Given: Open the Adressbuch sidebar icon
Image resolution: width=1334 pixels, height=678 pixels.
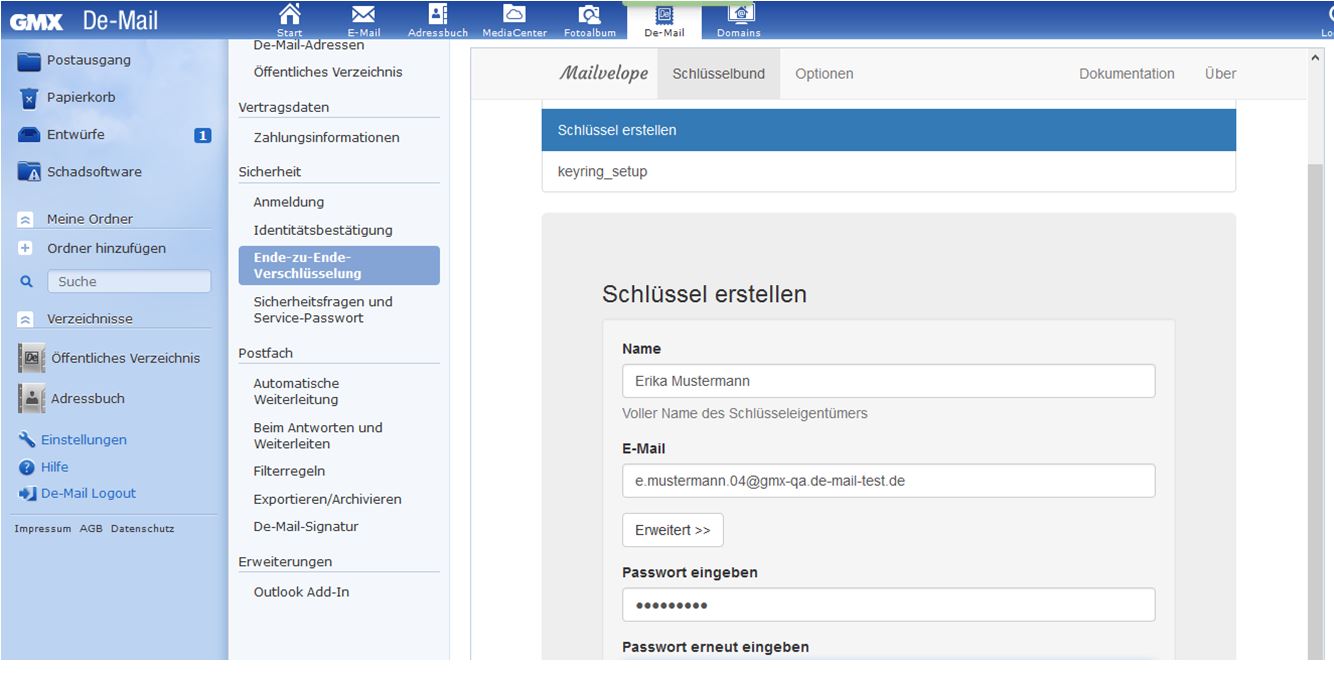Looking at the screenshot, I should [32, 398].
